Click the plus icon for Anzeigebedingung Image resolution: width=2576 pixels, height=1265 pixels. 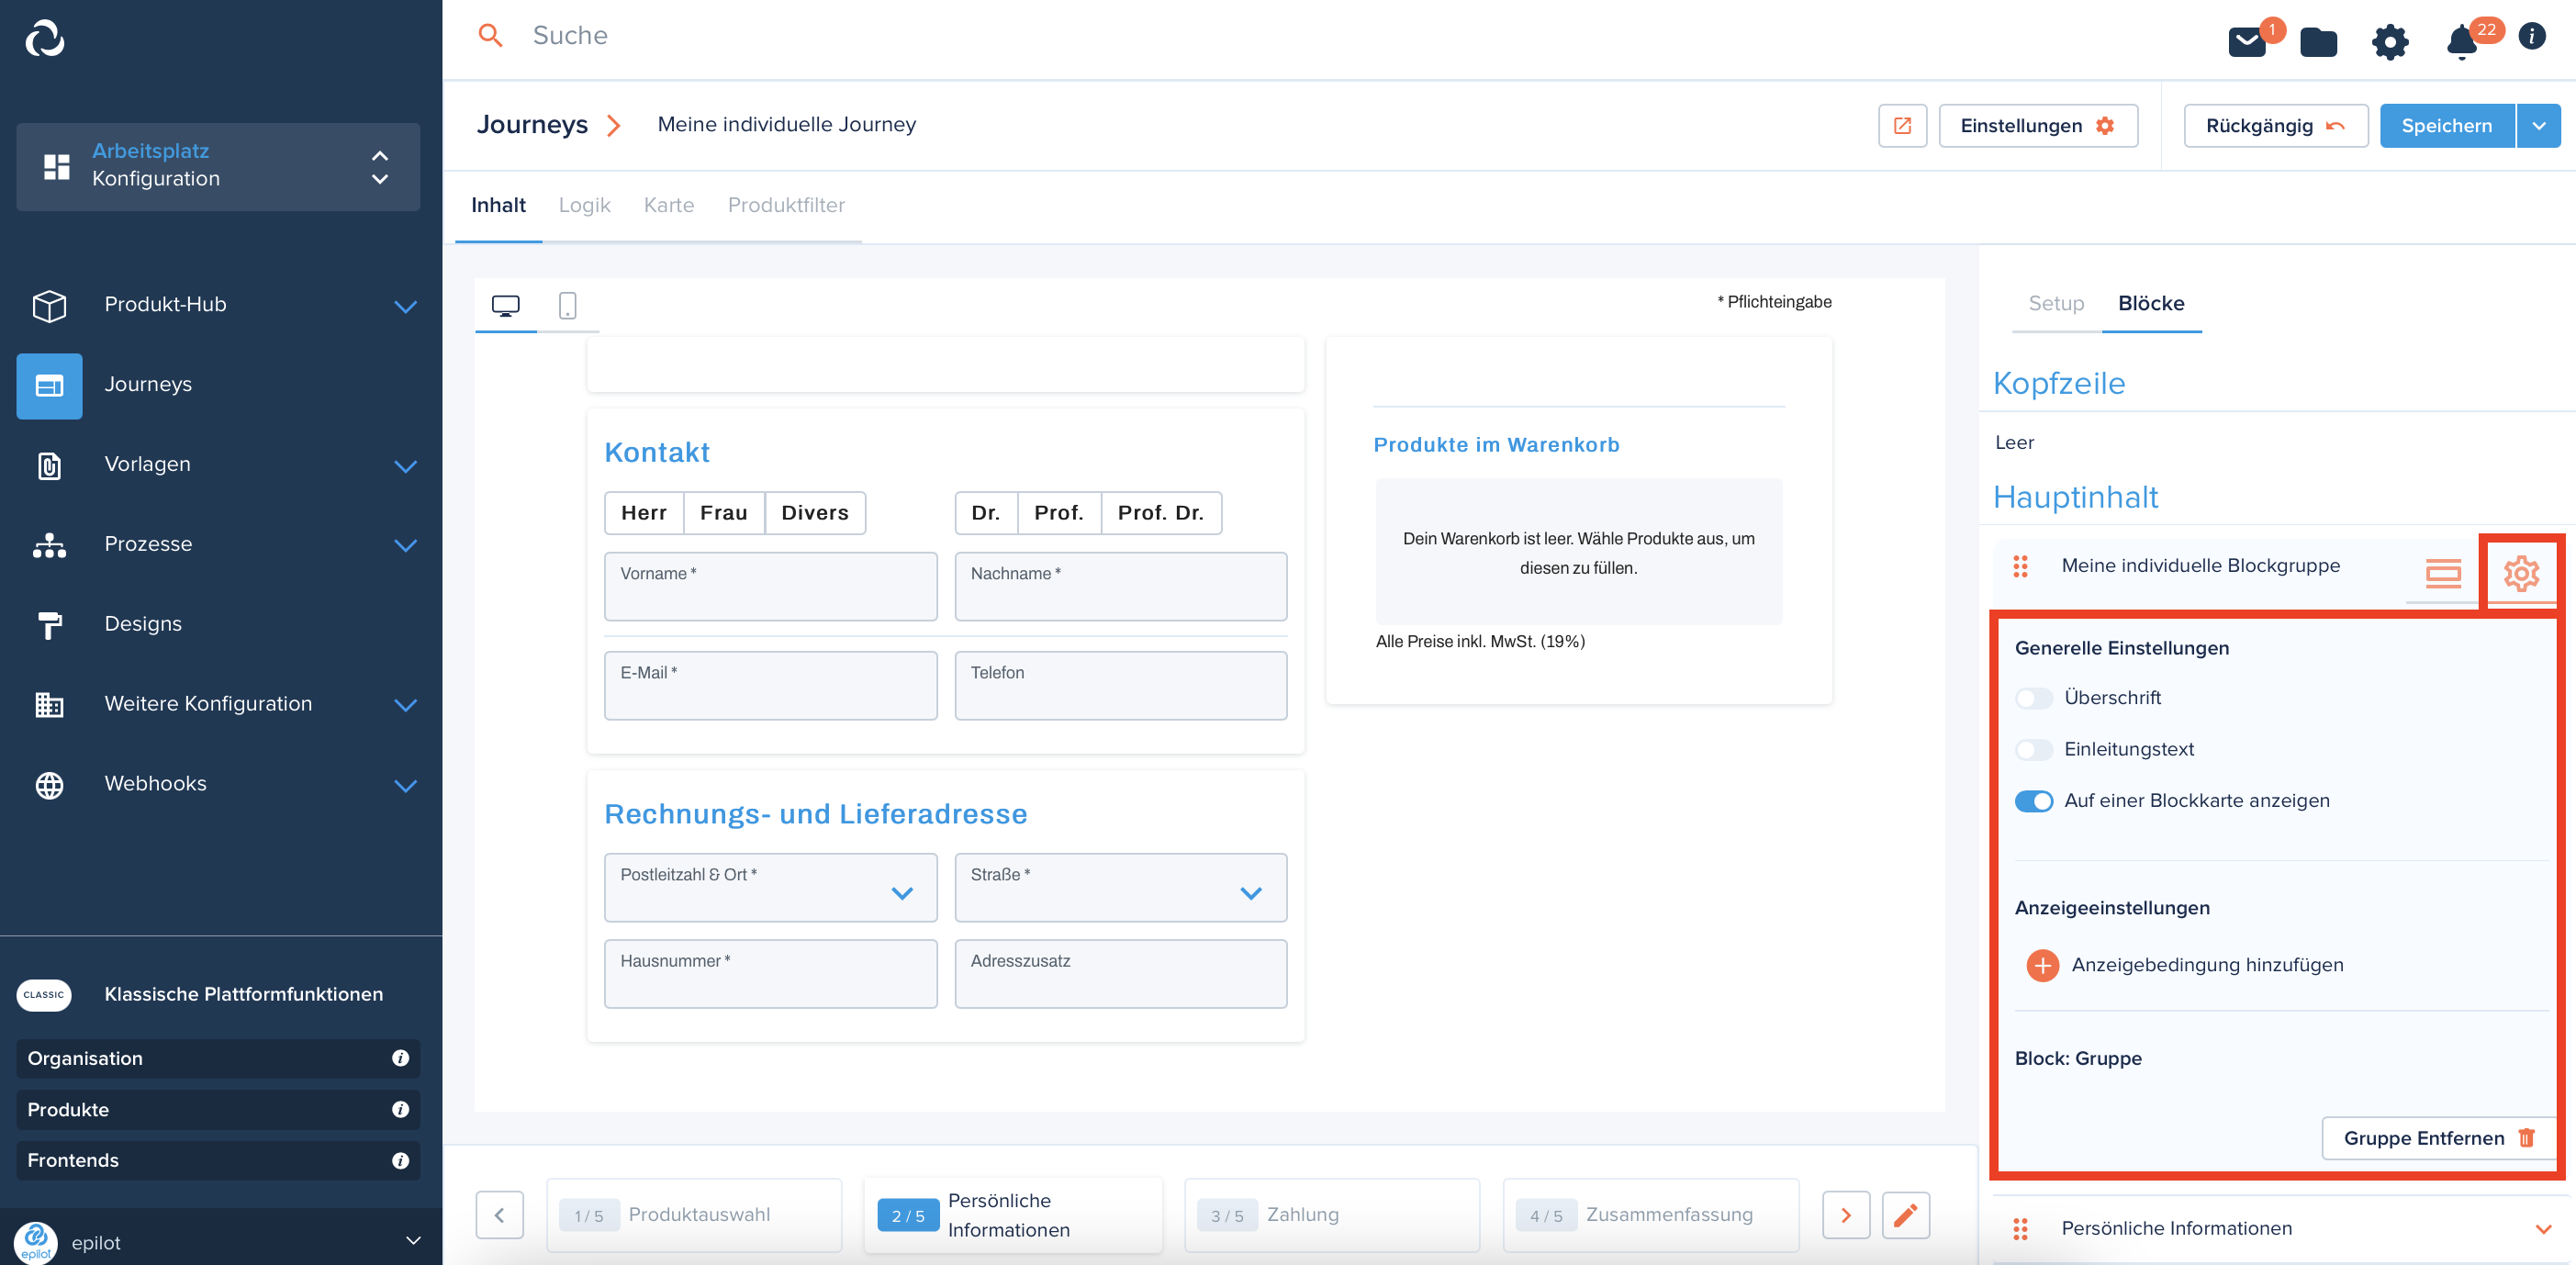(2042, 965)
